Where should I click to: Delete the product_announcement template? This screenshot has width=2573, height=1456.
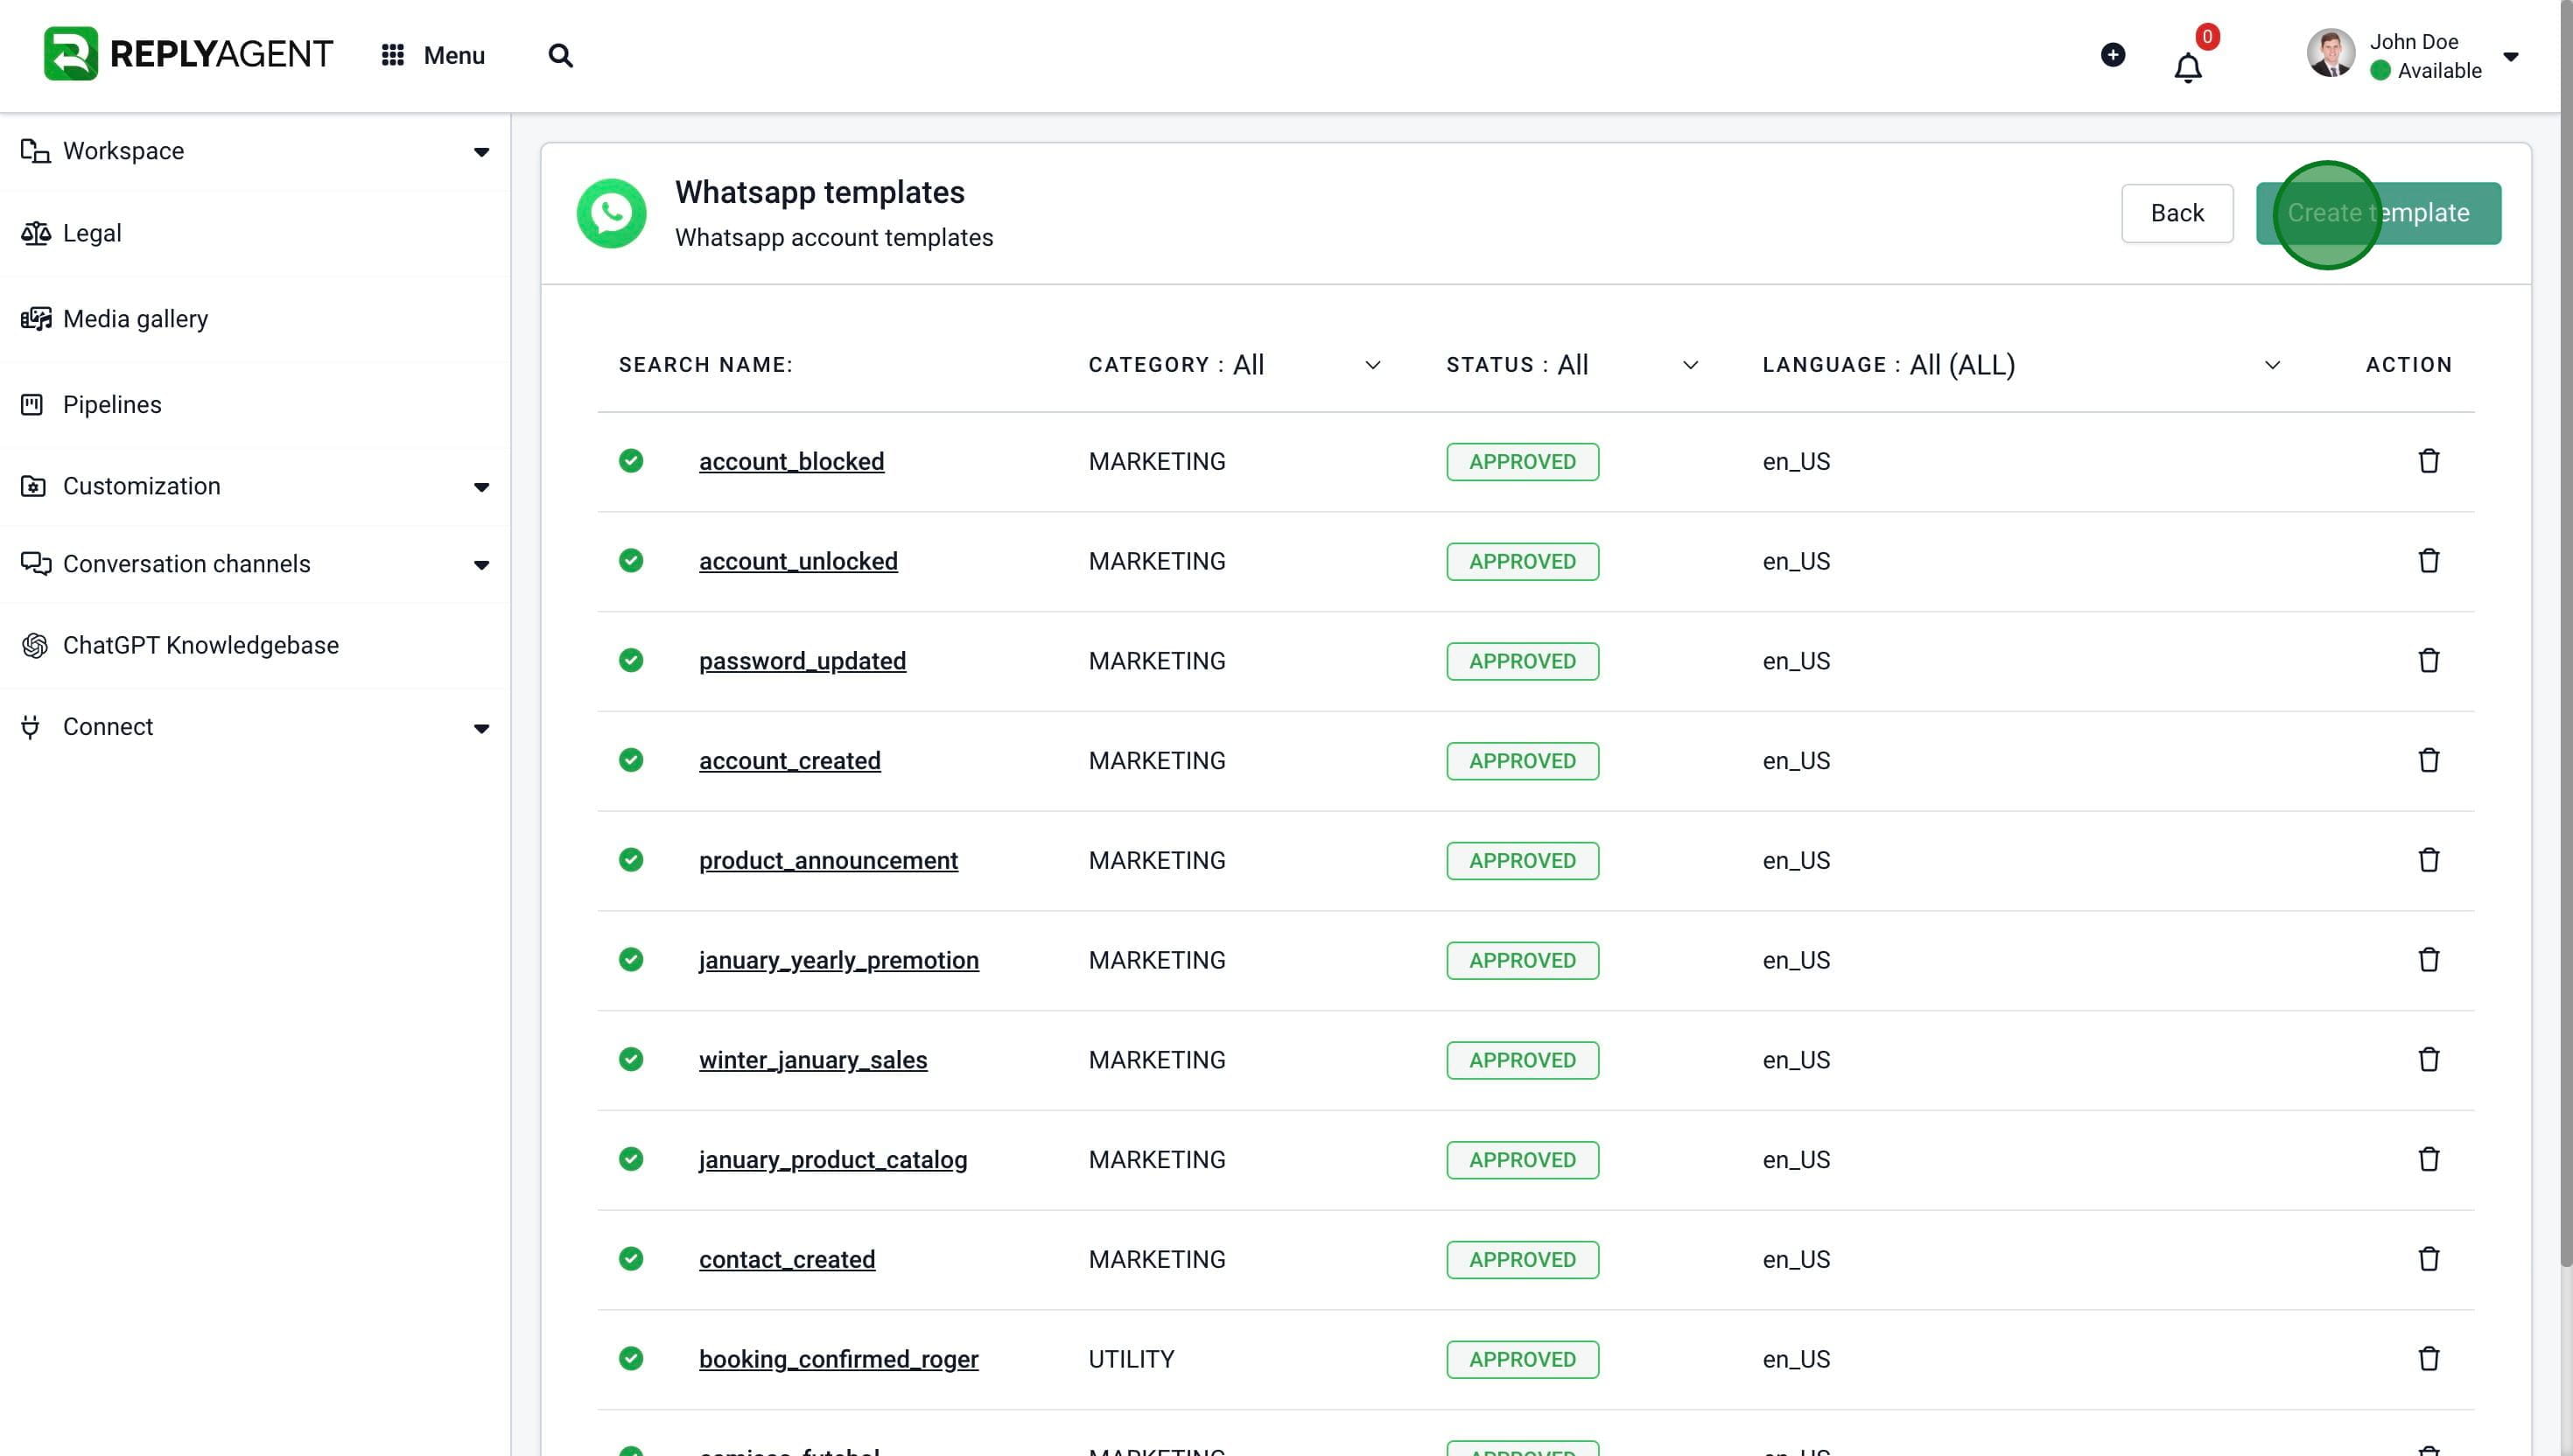[x=2428, y=860]
